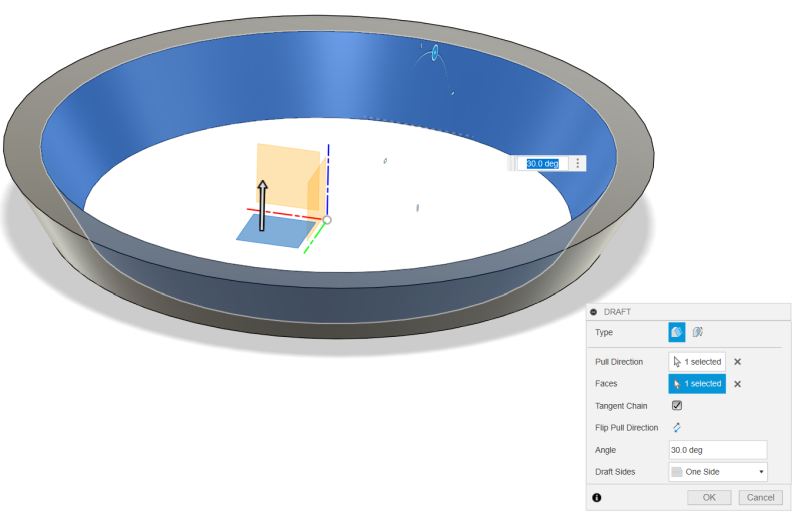Click the angle rotation manipulator handle
This screenshot has height=514, width=800.
435,53
